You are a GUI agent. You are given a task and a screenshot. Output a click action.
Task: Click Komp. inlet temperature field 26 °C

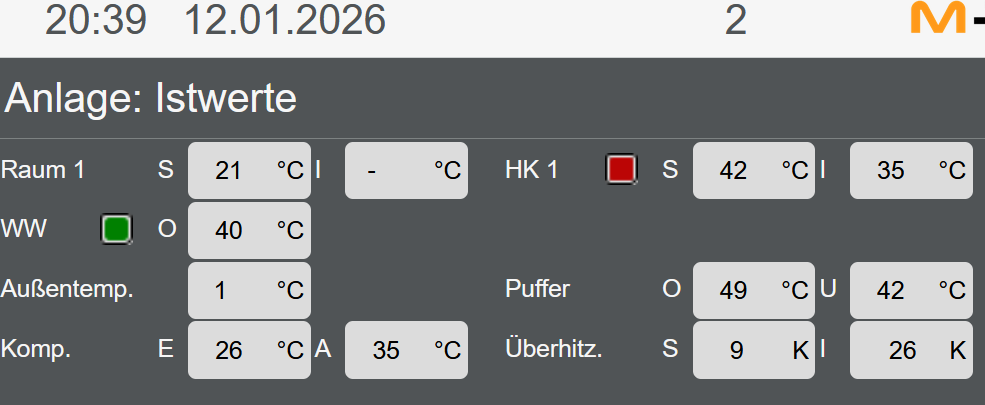click(x=249, y=350)
